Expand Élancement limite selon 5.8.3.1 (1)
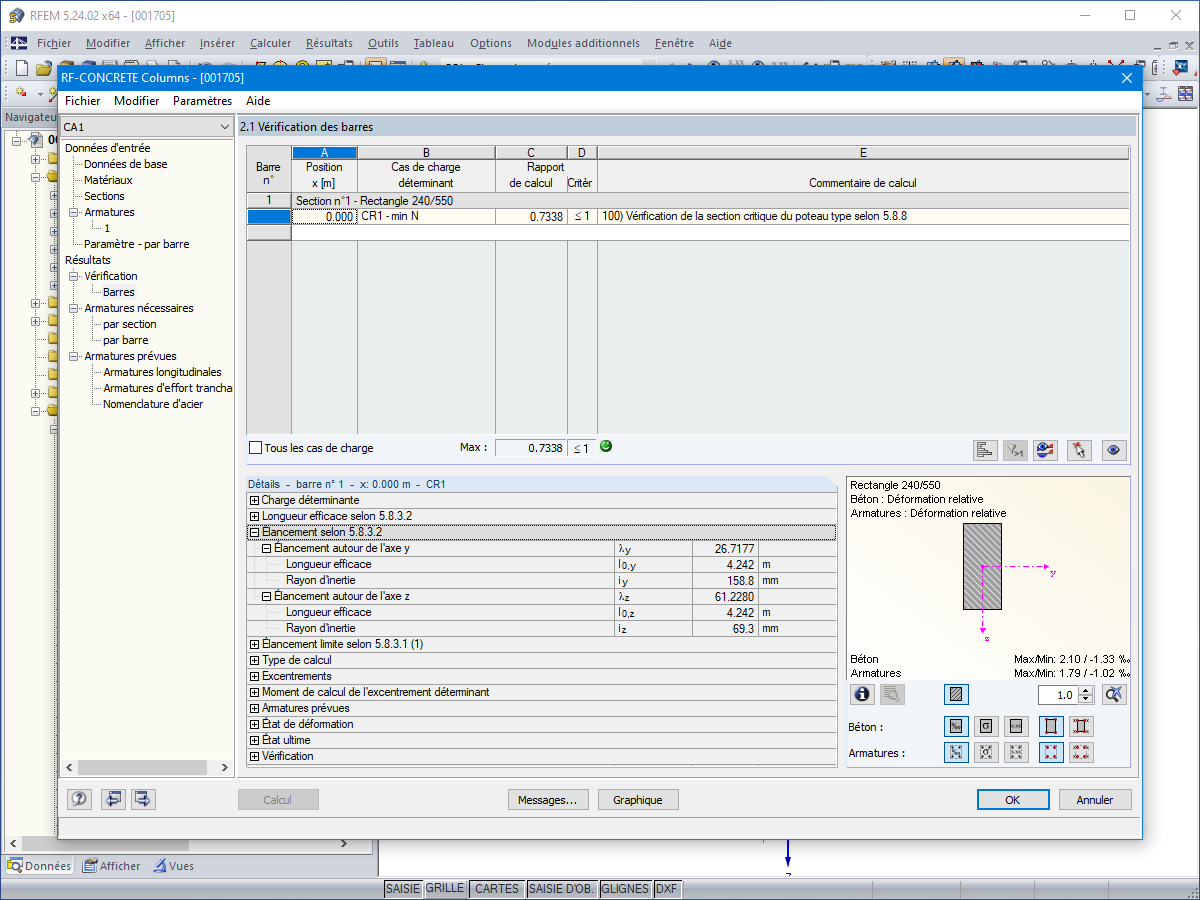1200x900 pixels. pyautogui.click(x=254, y=644)
